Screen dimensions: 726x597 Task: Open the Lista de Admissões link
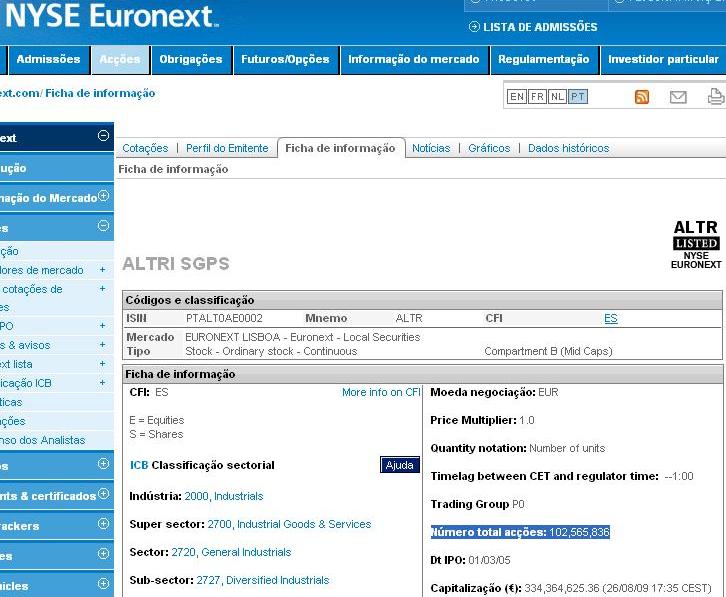coord(540,27)
